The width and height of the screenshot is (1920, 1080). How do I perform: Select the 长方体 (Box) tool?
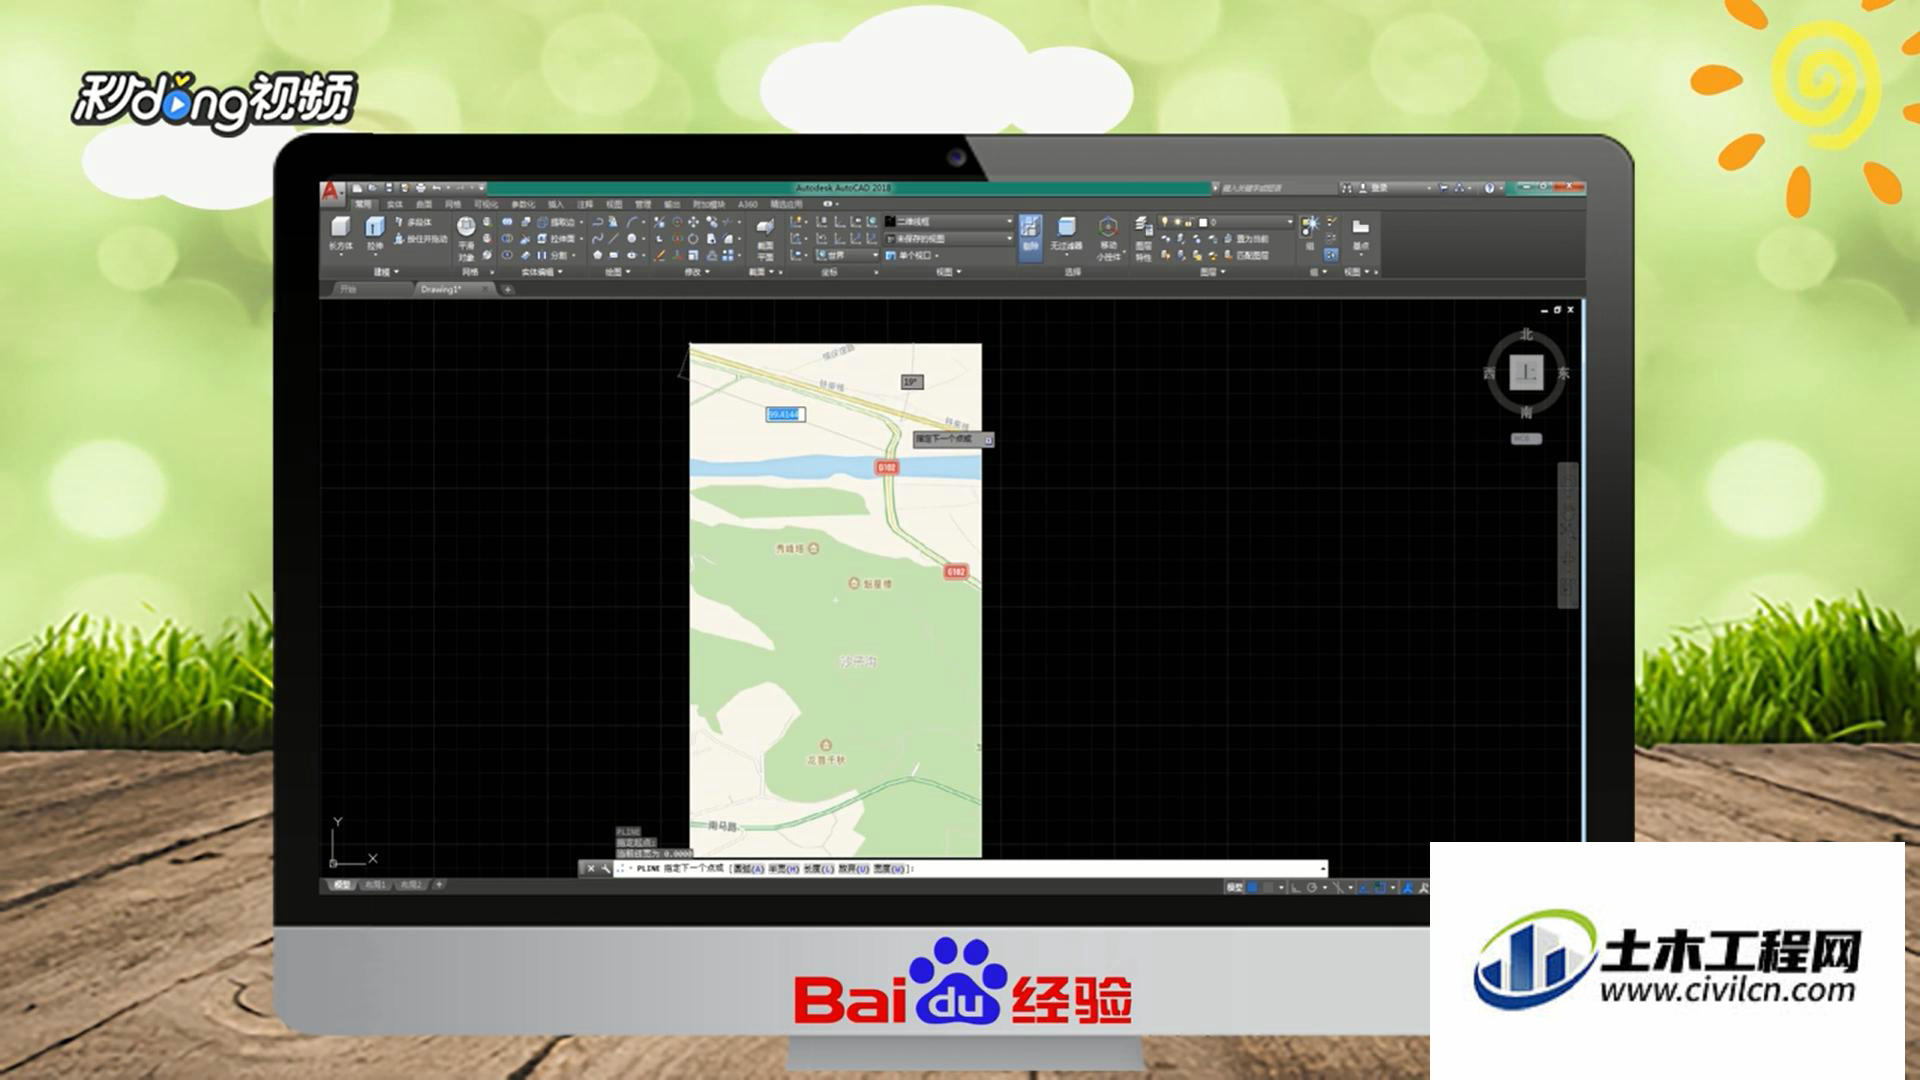[x=341, y=235]
